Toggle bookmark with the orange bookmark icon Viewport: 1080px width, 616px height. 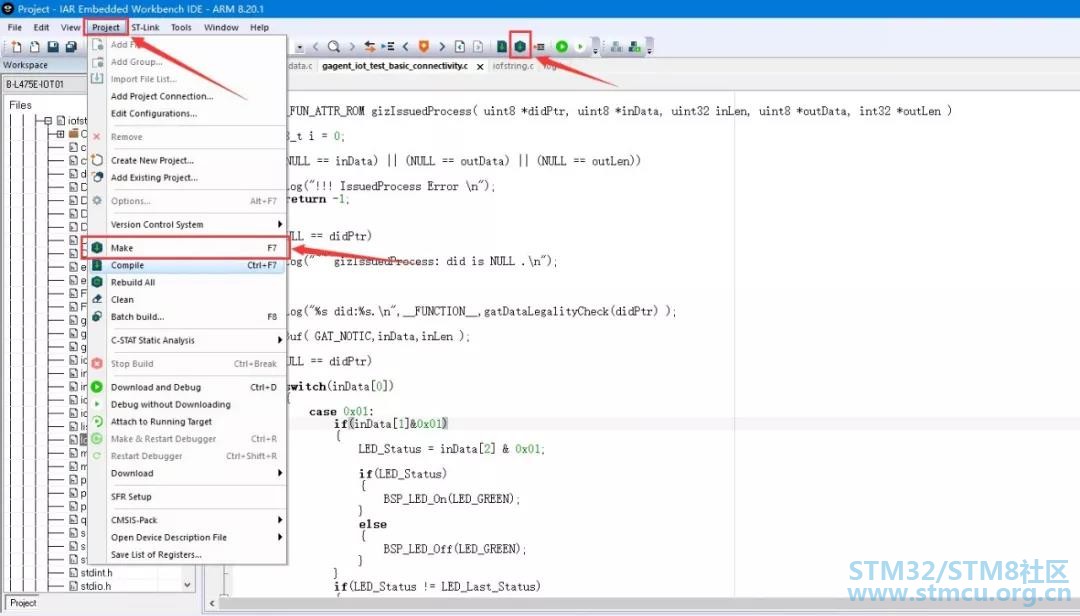424,47
